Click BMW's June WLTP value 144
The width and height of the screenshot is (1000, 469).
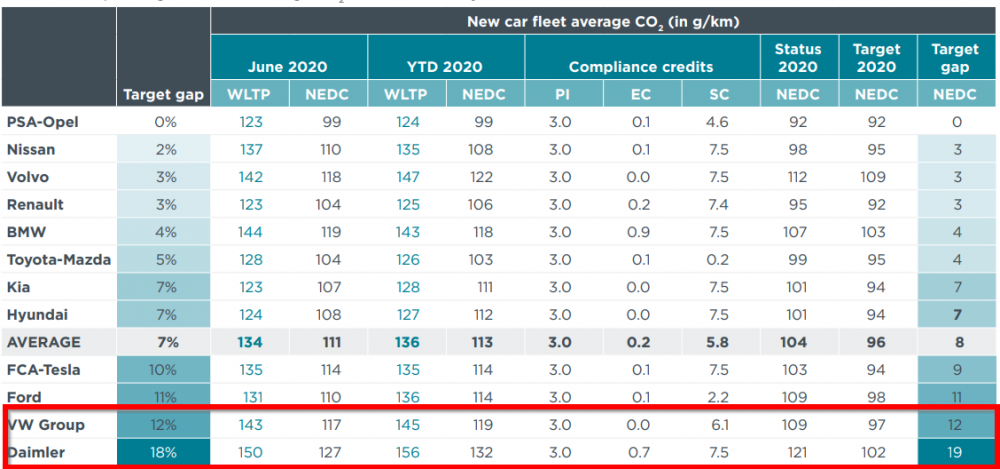[x=250, y=232]
